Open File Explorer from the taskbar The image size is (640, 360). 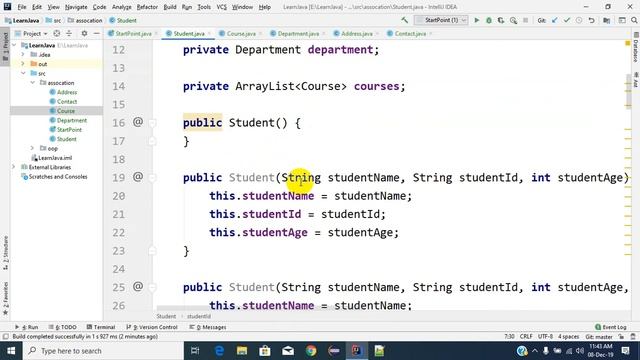click(242, 351)
